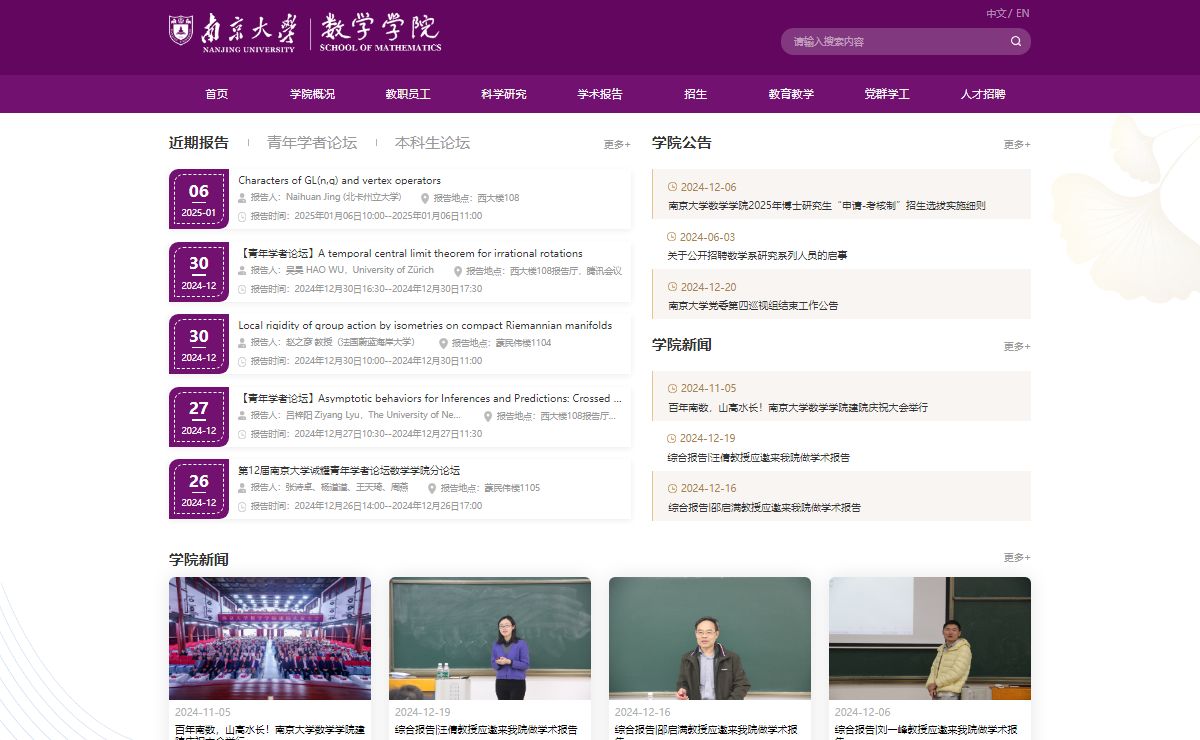Image resolution: width=1200 pixels, height=740 pixels.
Task: Open the 招生 menu
Action: pyautogui.click(x=696, y=94)
